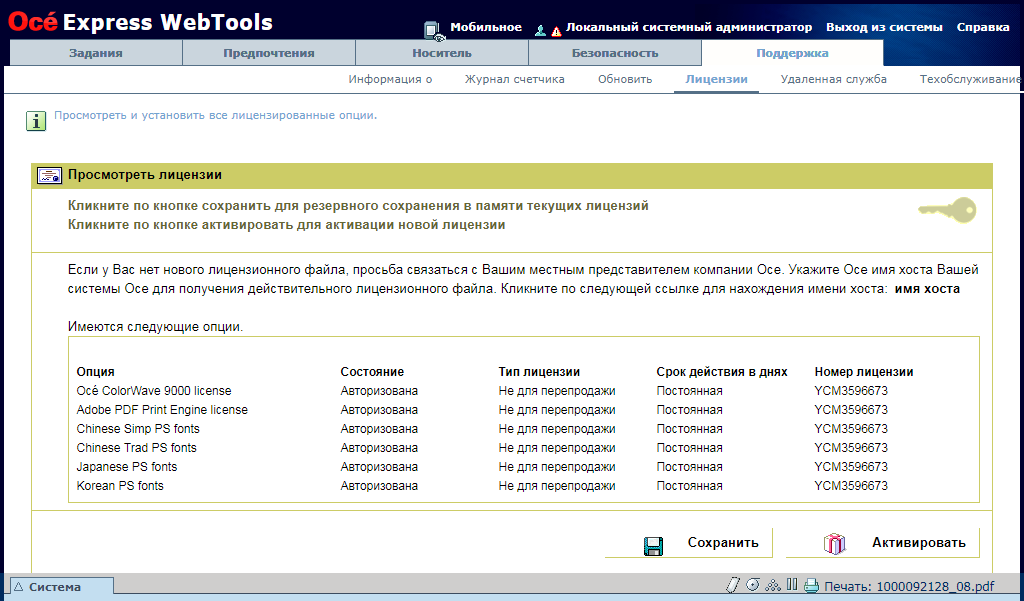The height and width of the screenshot is (601, 1024).
Task: Click Выход из системы to log out
Action: tap(884, 27)
